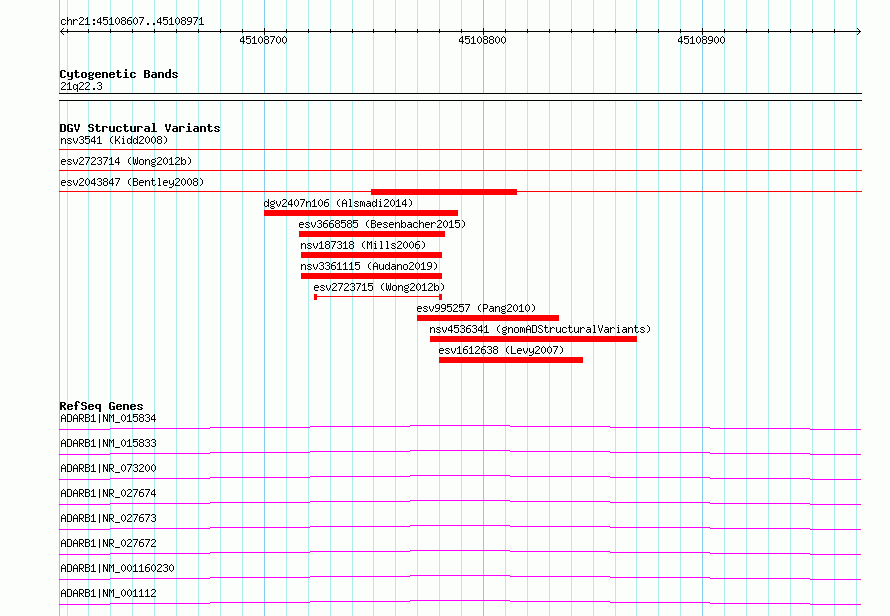This screenshot has width=890, height=616.
Task: Open the nsv4536341 (gnomADStructuralVariants) label
Action: [x=540, y=329]
